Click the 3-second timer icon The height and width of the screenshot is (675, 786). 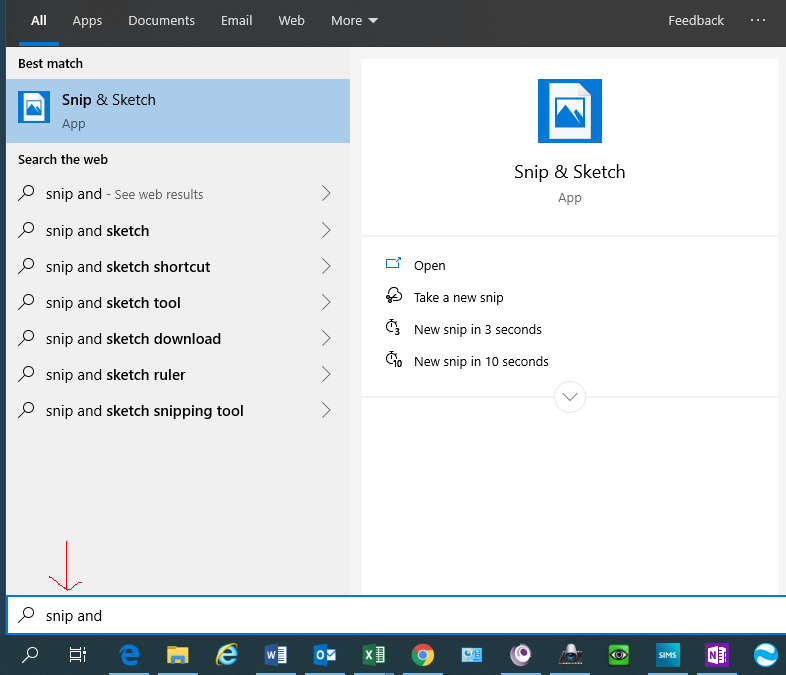click(x=392, y=327)
